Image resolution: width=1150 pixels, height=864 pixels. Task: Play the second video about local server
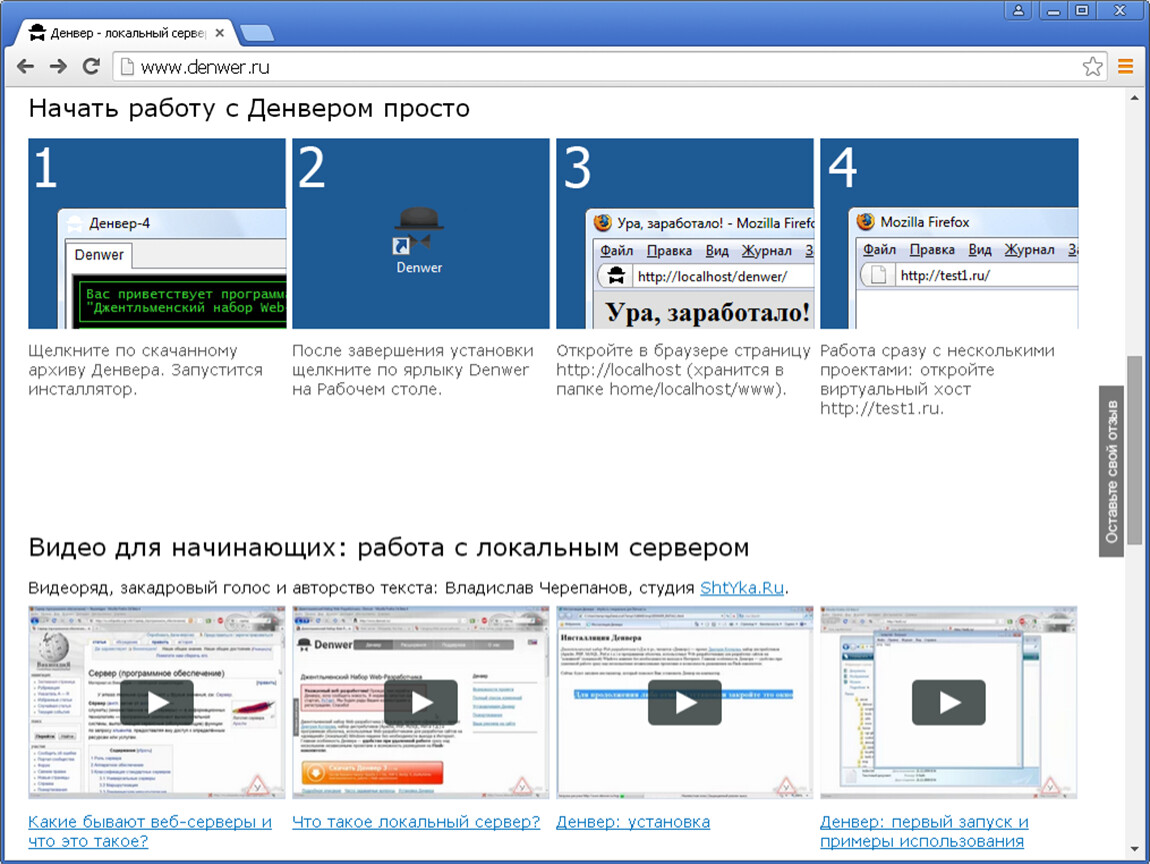(420, 702)
